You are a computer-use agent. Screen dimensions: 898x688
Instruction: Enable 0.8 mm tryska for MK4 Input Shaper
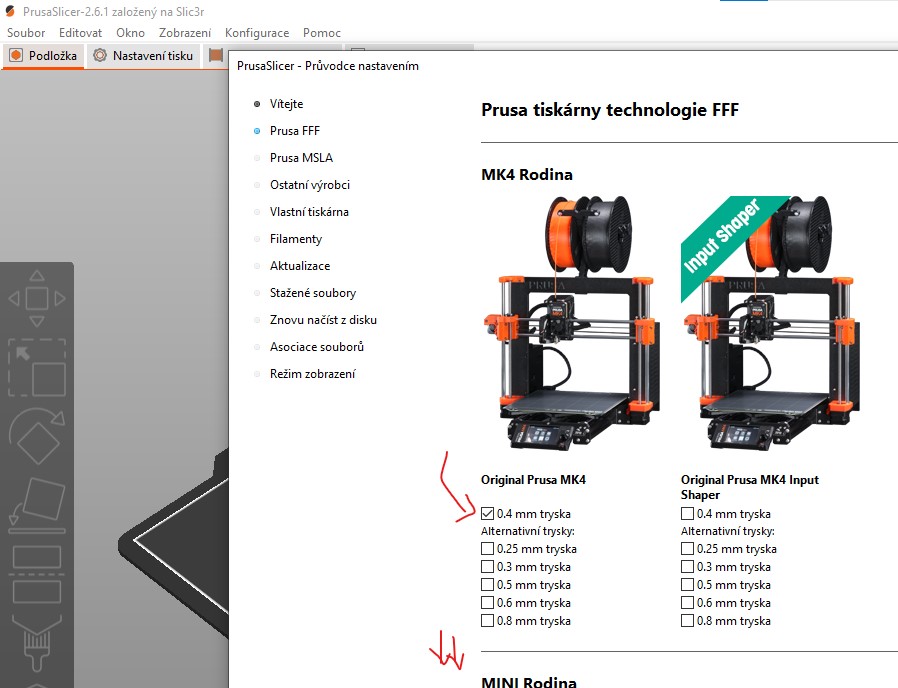tap(688, 621)
